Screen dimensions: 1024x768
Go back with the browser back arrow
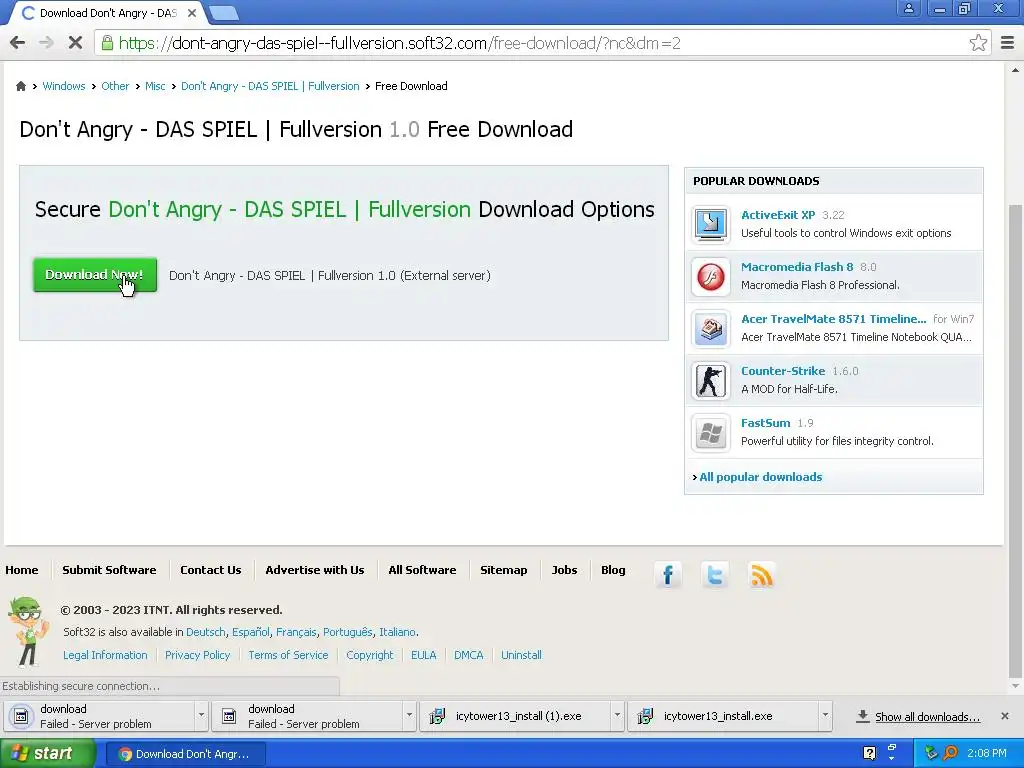pos(18,43)
